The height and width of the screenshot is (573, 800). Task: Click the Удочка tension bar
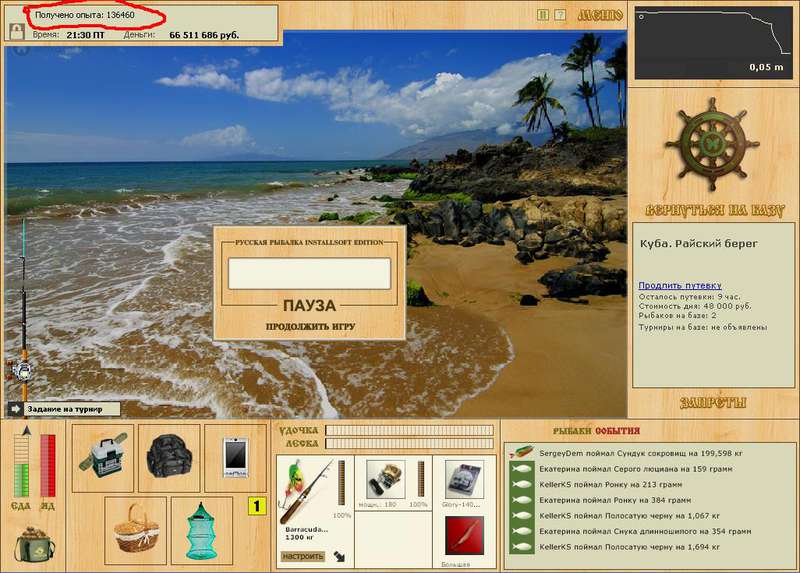point(409,431)
